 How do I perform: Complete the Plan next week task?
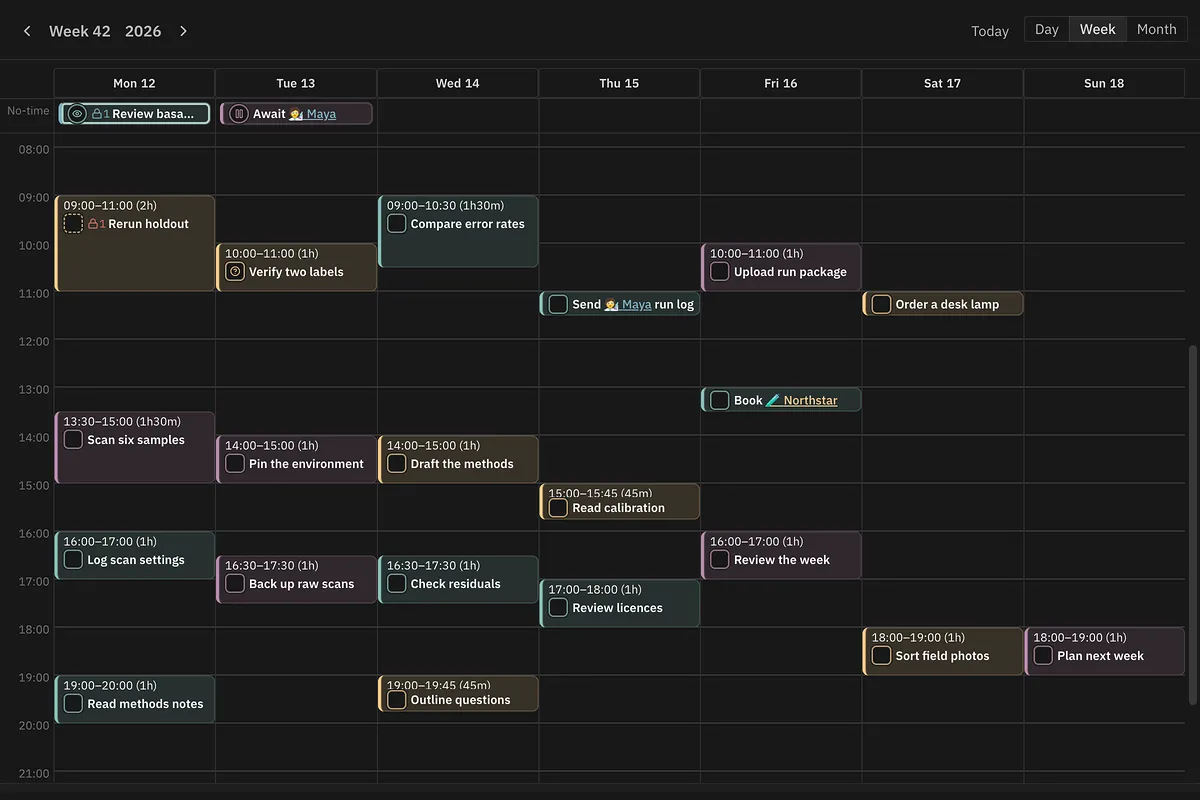pos(1043,656)
